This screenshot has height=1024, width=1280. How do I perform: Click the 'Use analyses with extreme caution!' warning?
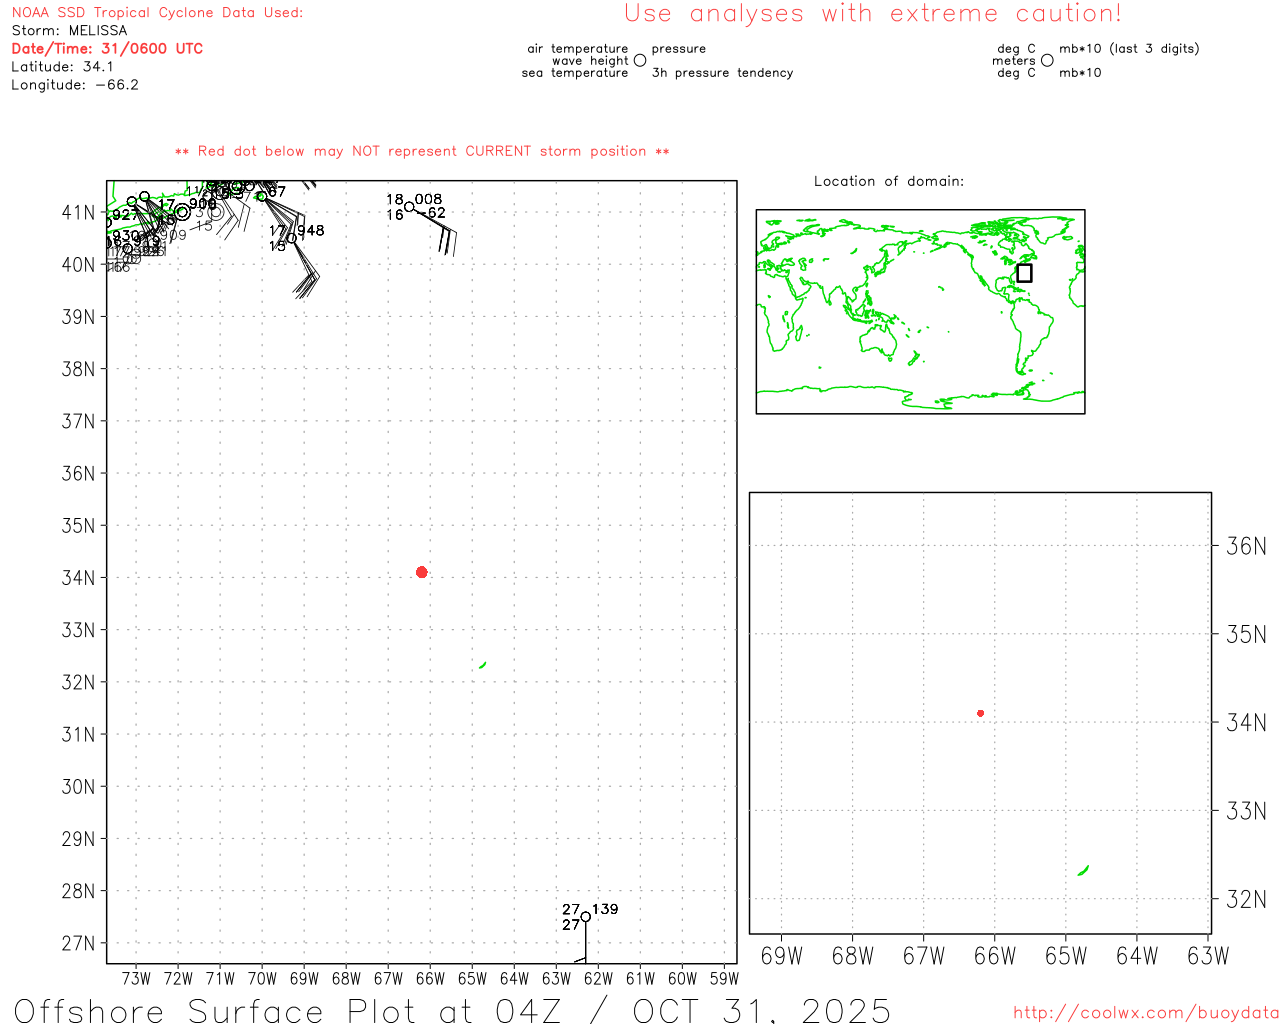(872, 14)
